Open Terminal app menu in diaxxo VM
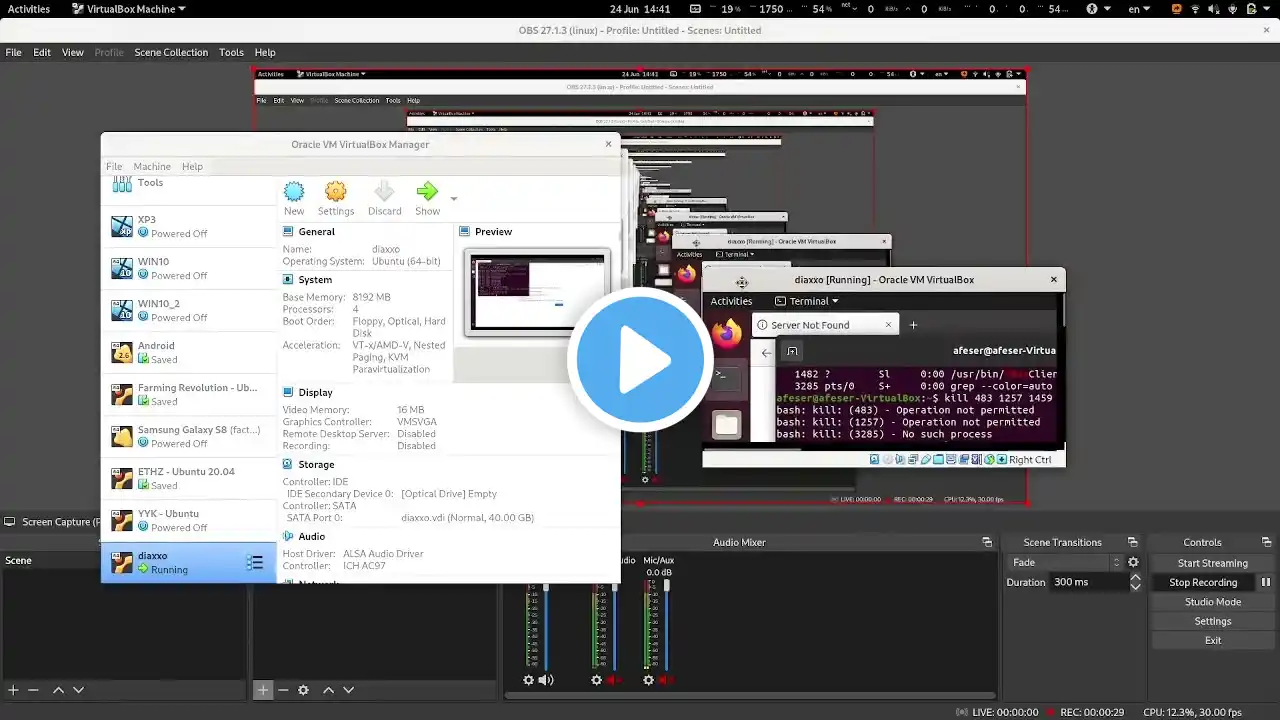The image size is (1280, 720). (807, 301)
